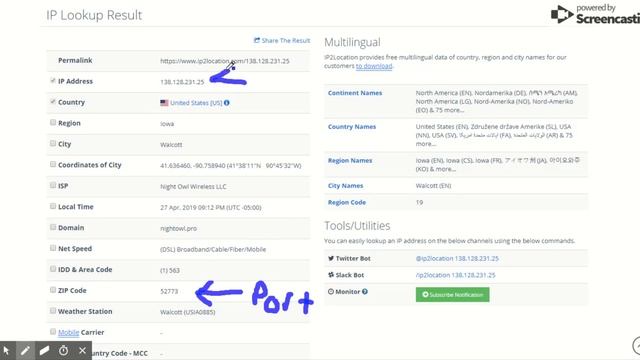Check the Coordinates of City checkbox
Viewport: 640px width, 360px height.
click(53, 164)
